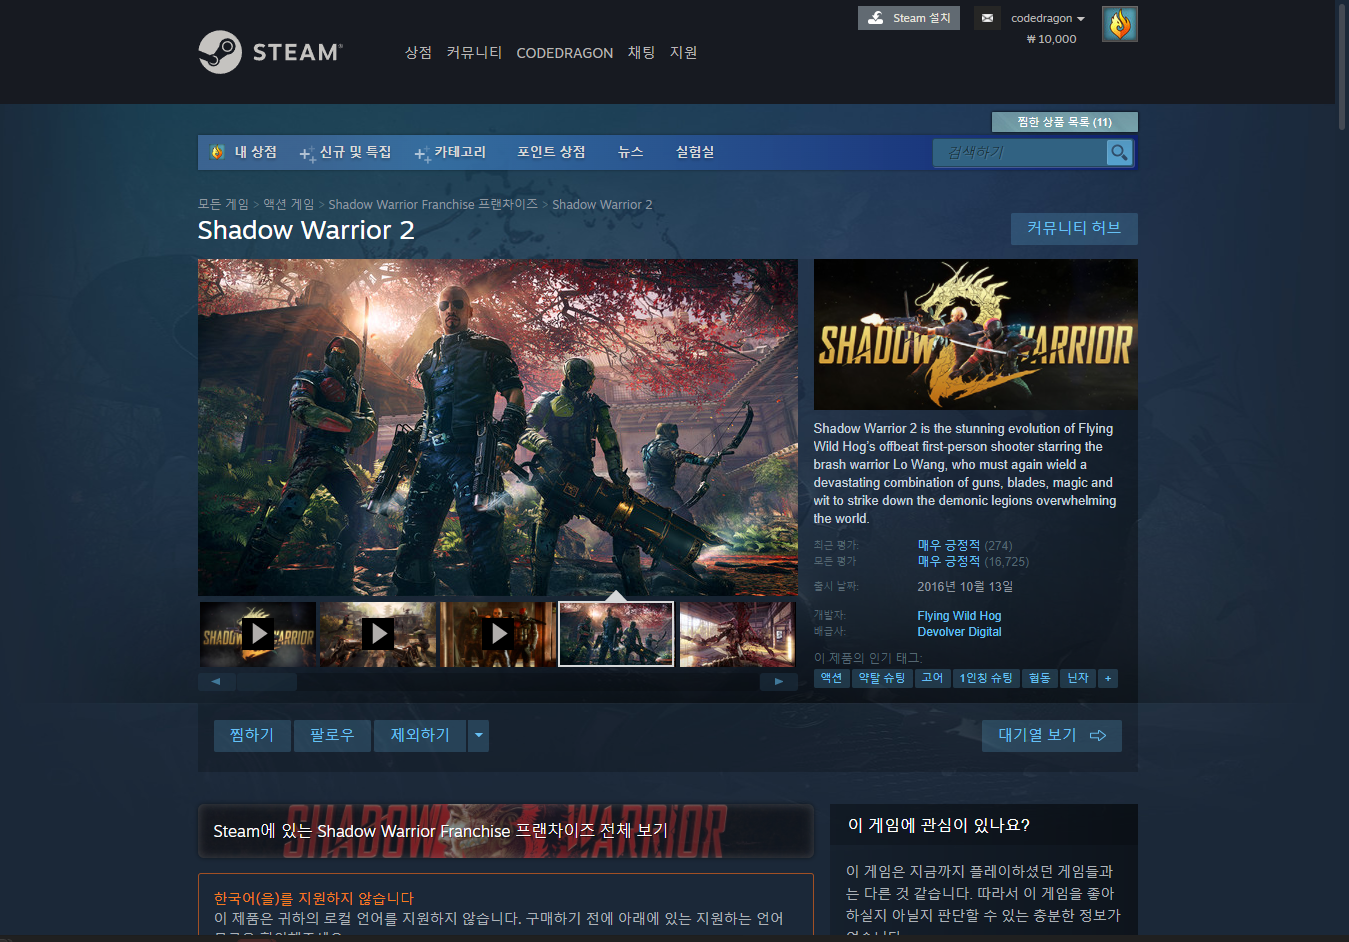Click the Shadow Warrior Franchise breadcrumb link
This screenshot has height=942, width=1349.
[x=433, y=204]
